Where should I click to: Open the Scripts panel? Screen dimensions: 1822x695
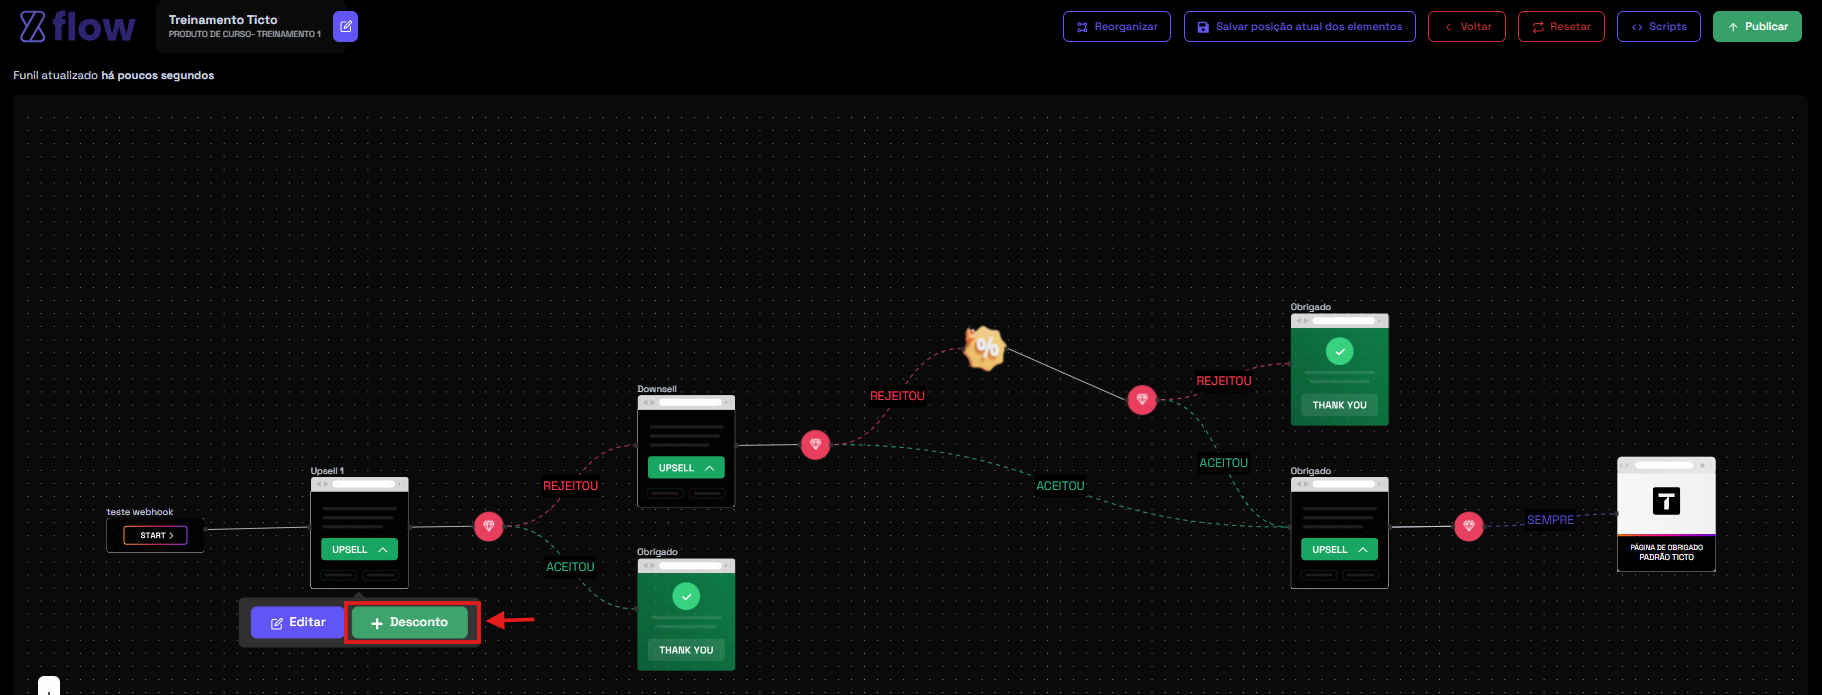click(x=1658, y=27)
